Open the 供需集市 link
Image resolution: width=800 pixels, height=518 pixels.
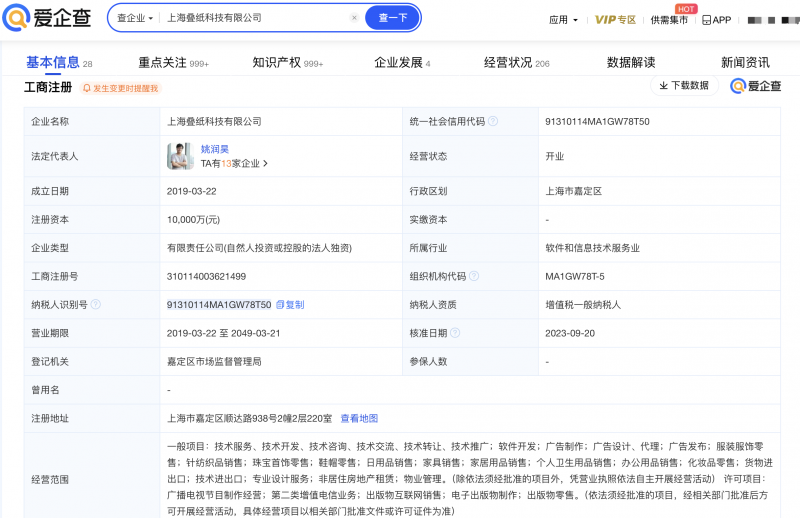pos(669,20)
